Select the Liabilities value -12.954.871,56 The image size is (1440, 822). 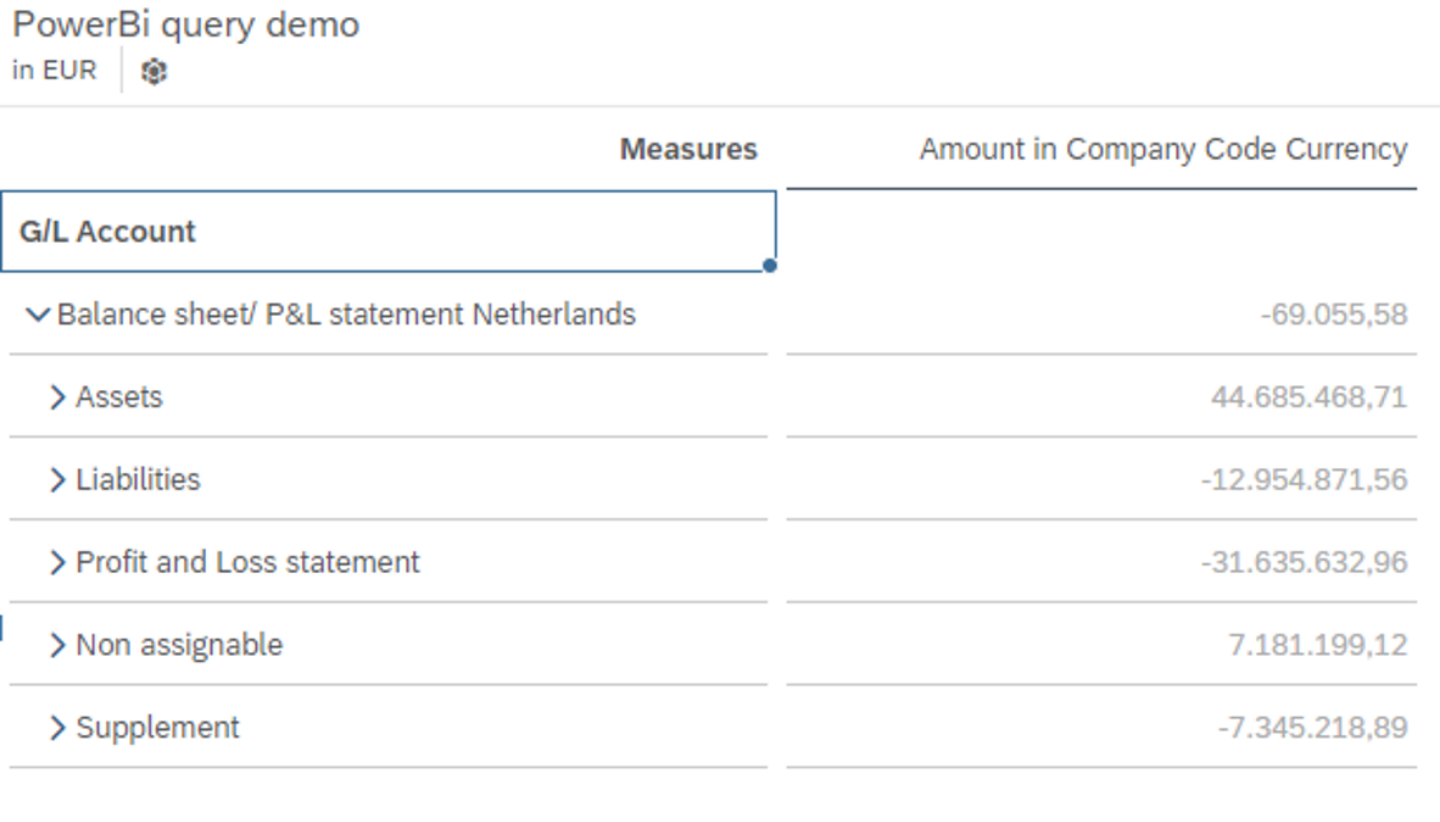click(x=1303, y=480)
